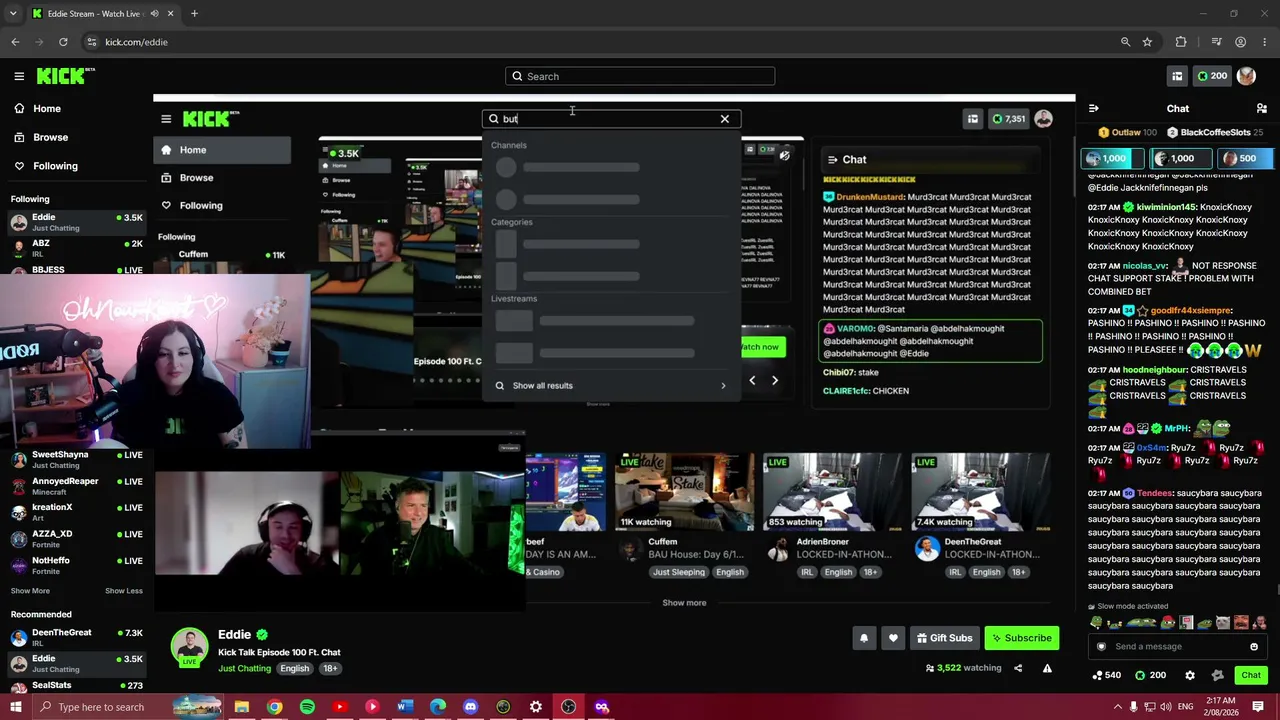Open the ABZ channel in the Following list

coord(76,248)
